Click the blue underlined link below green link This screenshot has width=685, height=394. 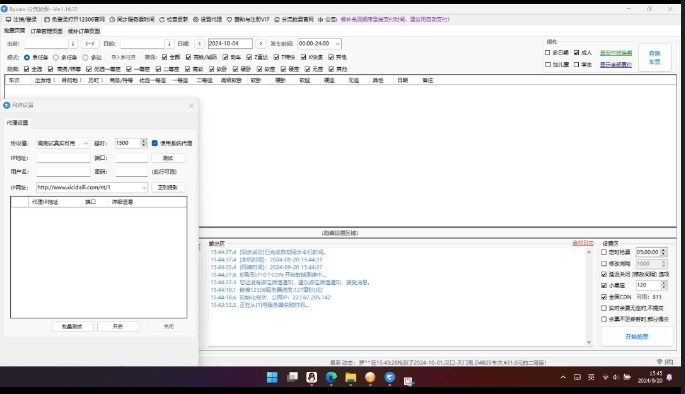[x=616, y=65]
